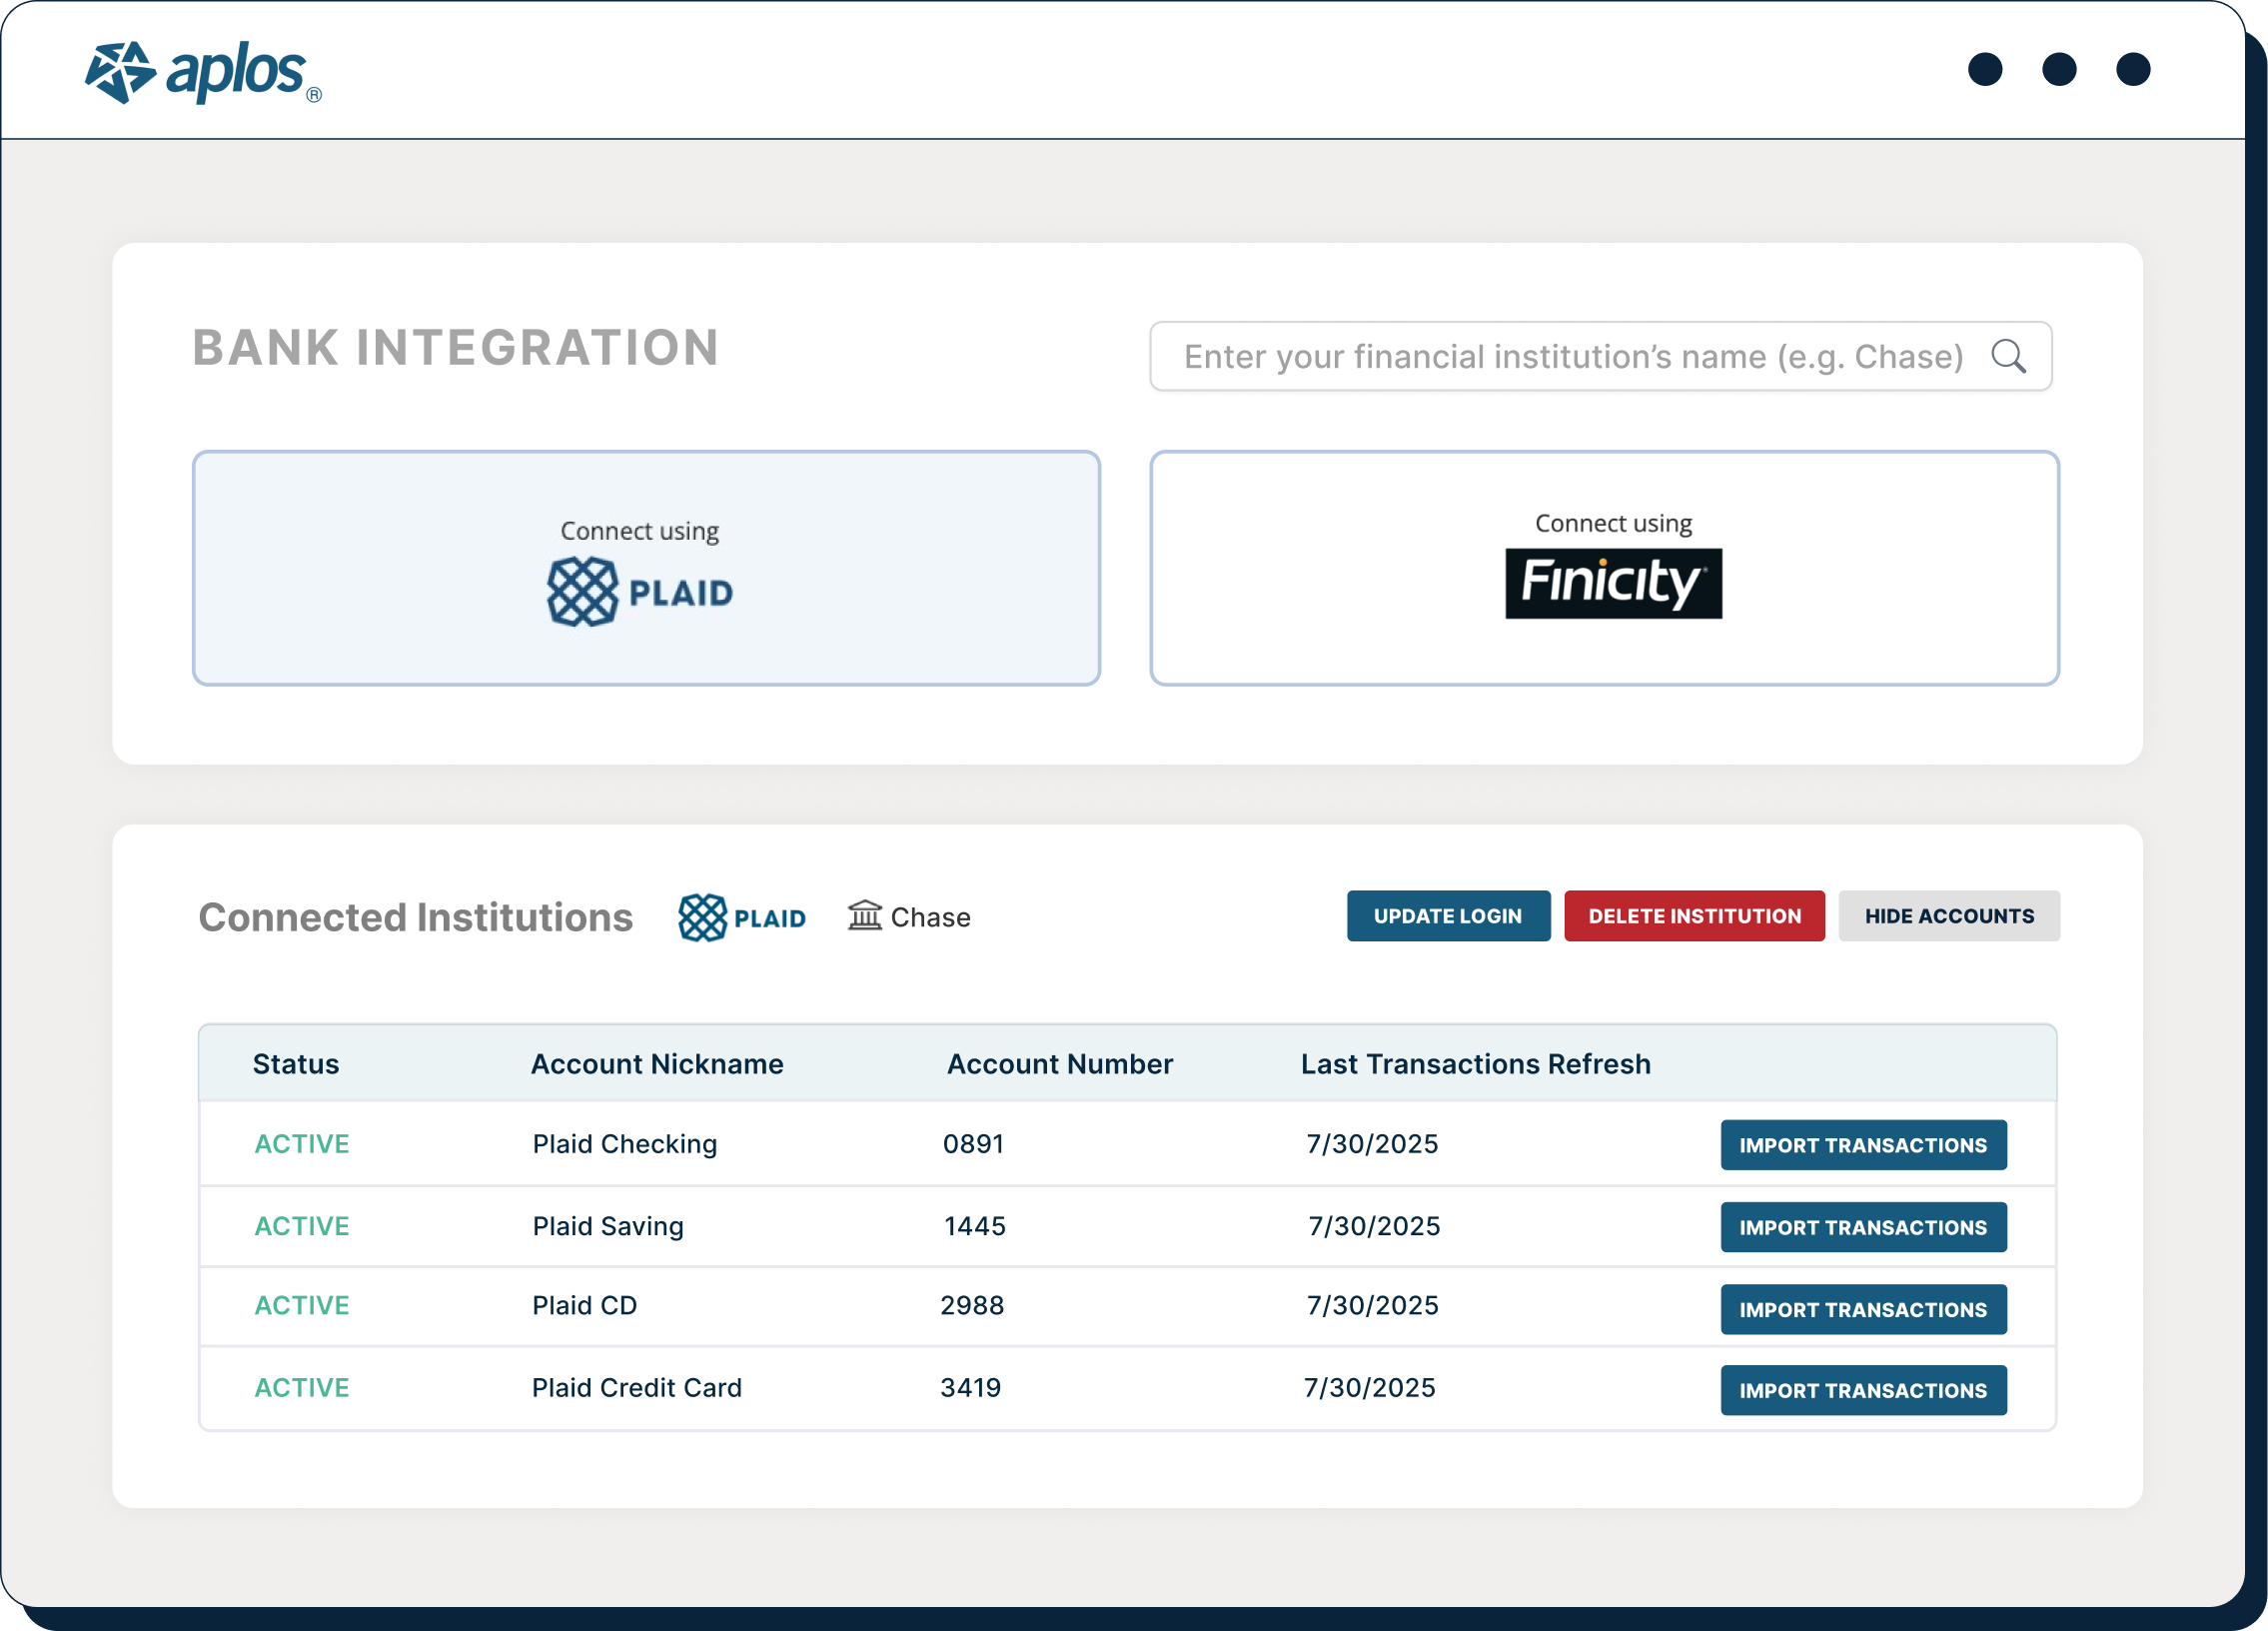Click the Plaid Saving nickname cell
This screenshot has width=2268, height=1631.
tap(608, 1226)
